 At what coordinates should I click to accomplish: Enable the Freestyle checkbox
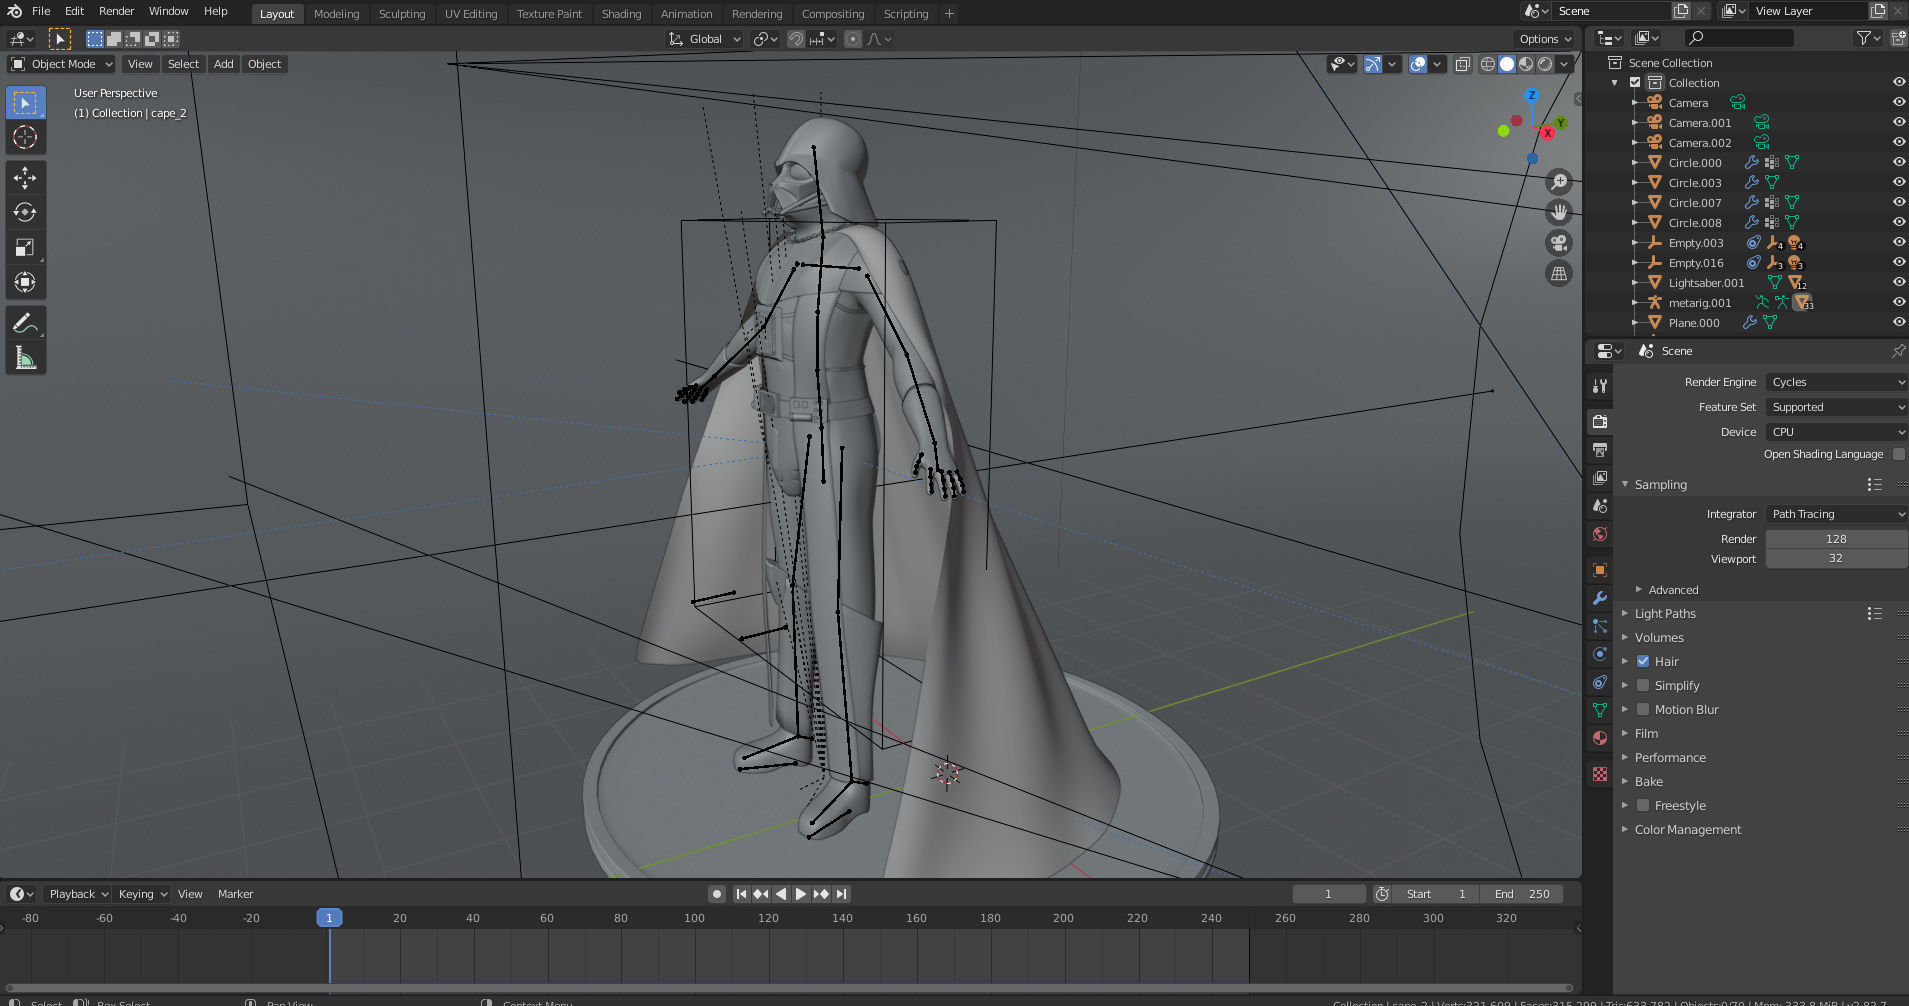pos(1643,805)
